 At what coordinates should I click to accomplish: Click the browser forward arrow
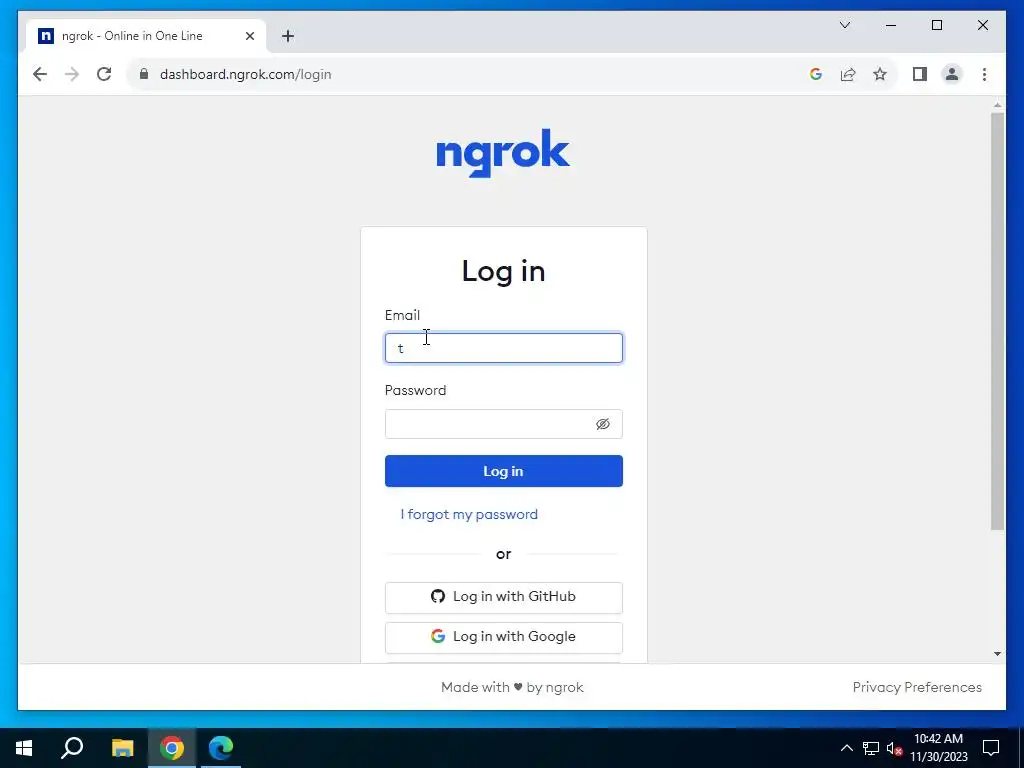[x=72, y=74]
